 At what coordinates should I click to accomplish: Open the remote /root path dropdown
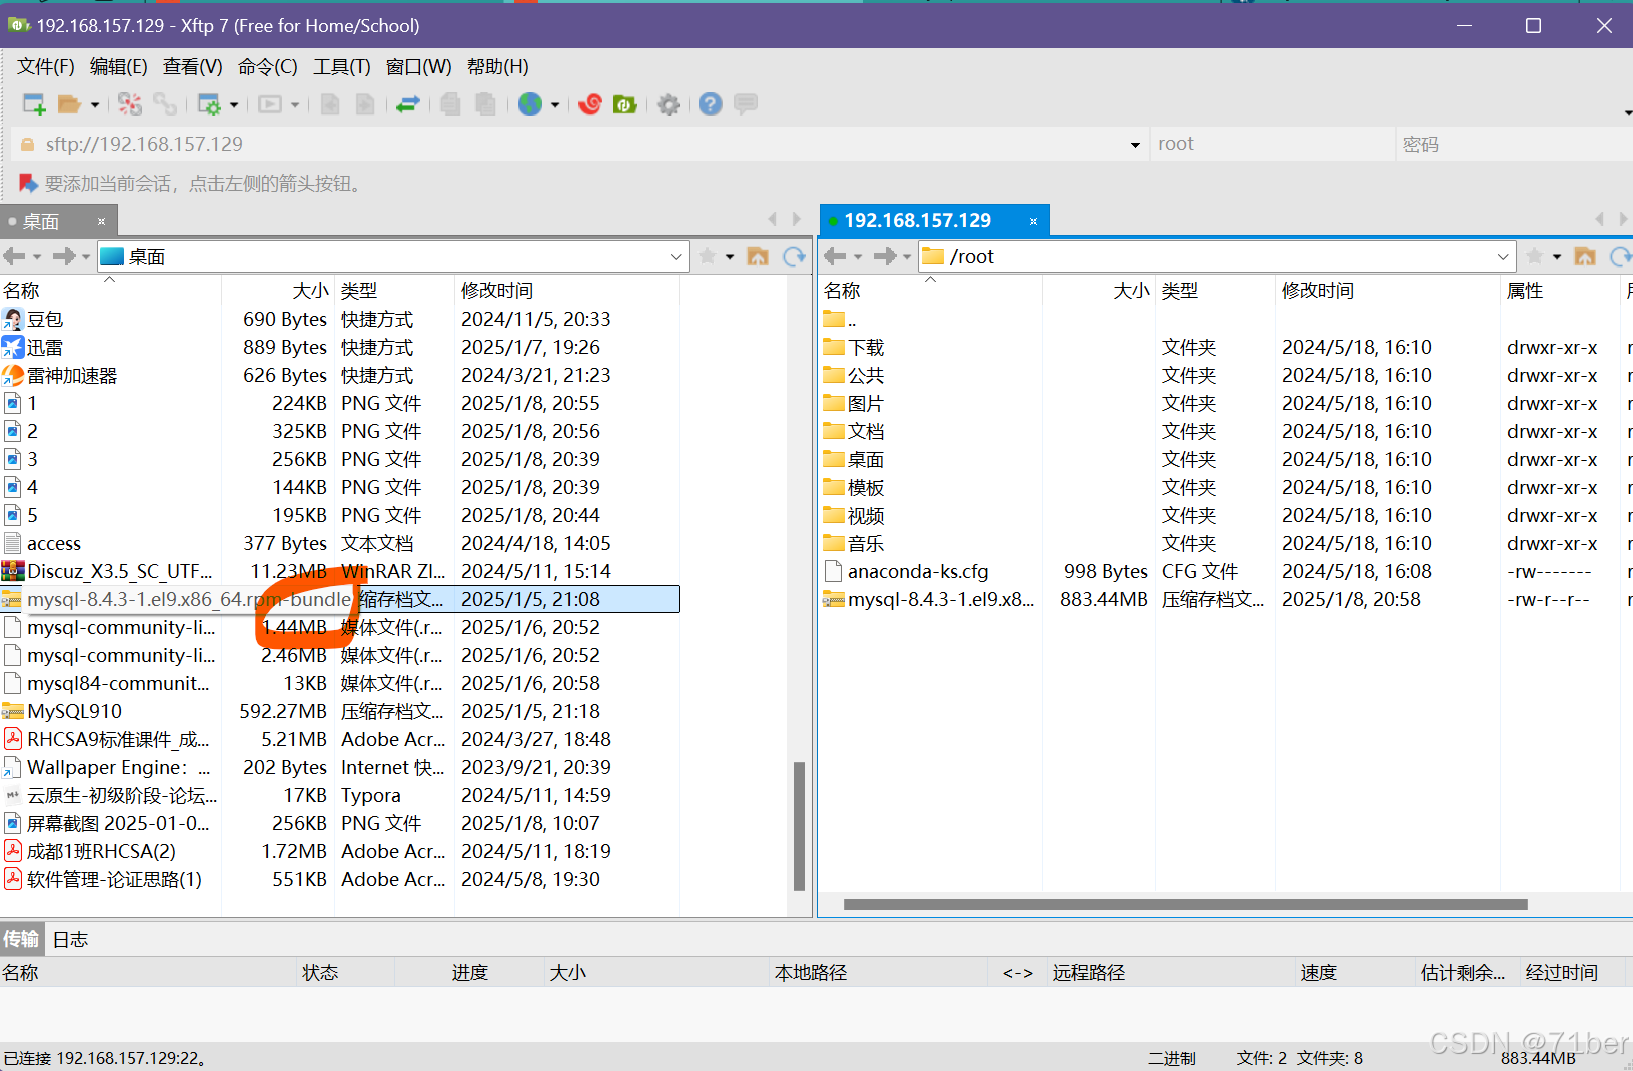point(1503,257)
